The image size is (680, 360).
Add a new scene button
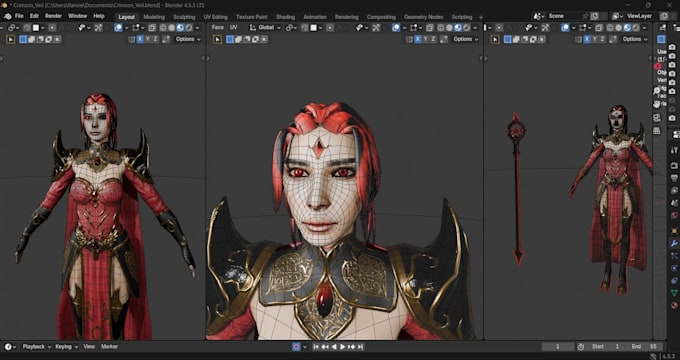click(595, 16)
